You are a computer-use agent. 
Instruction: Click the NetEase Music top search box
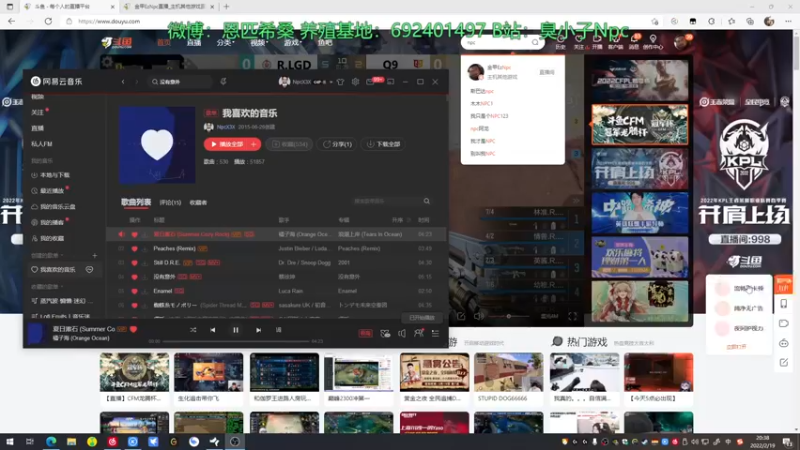click(x=180, y=82)
